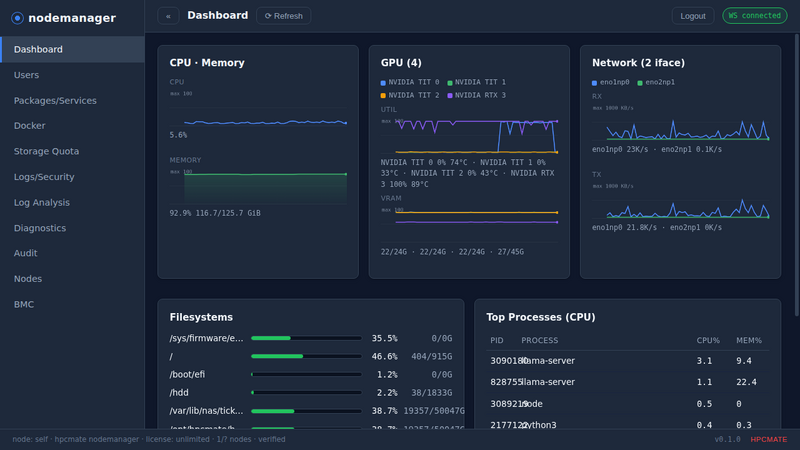Click the nodemanager logo icon
The height and width of the screenshot is (450, 800).
coord(17,18)
